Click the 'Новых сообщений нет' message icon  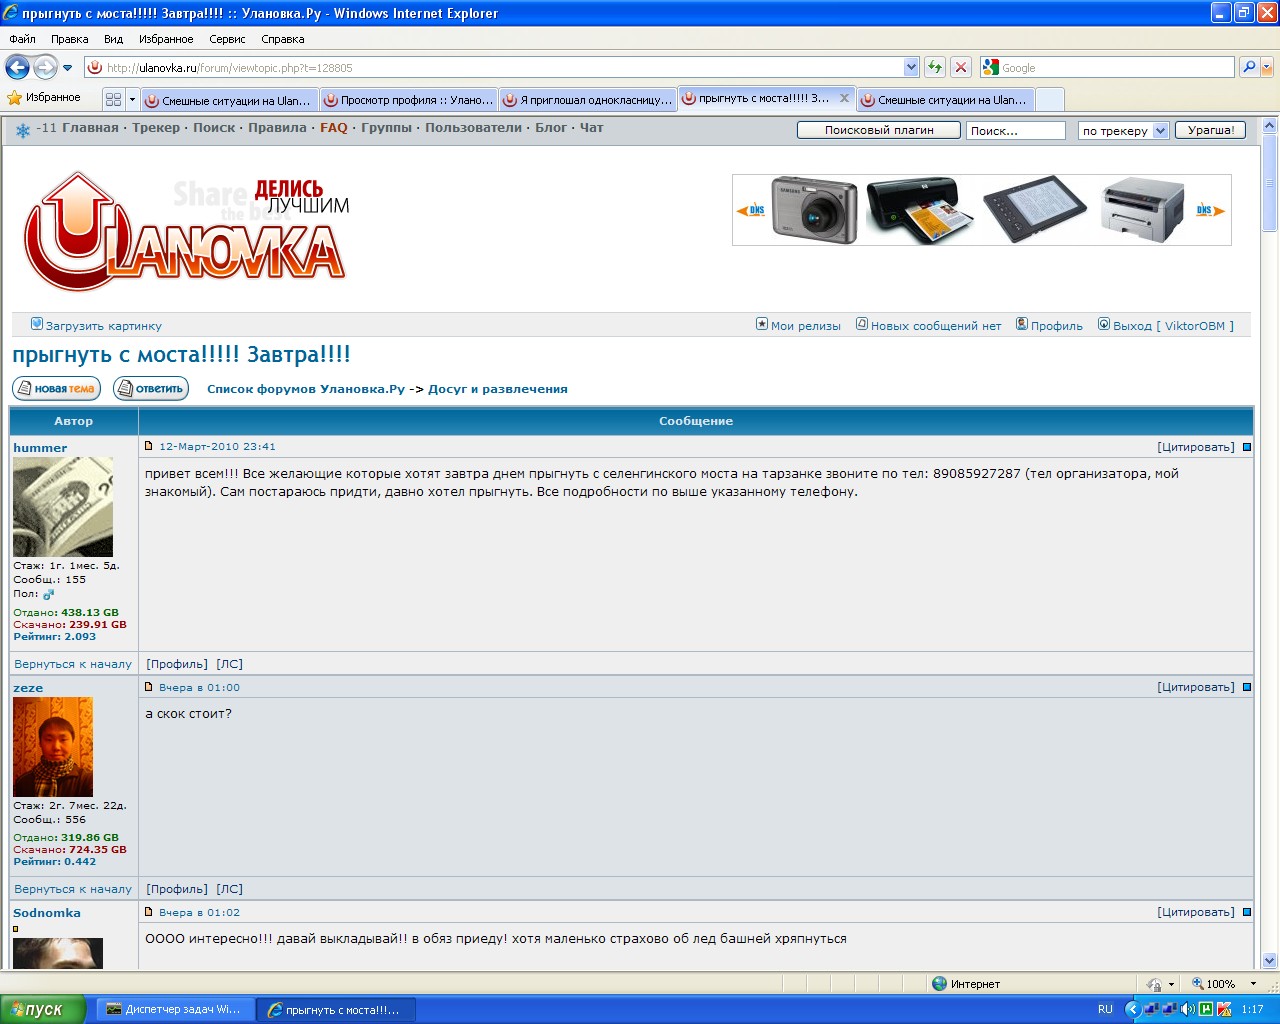[861, 324]
